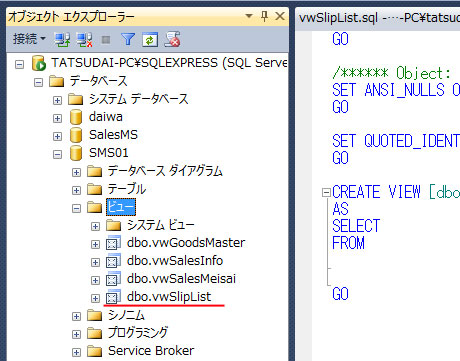This screenshot has width=460, height=361.
Task: Select the システム ビュー folder
Action: (x=160, y=225)
